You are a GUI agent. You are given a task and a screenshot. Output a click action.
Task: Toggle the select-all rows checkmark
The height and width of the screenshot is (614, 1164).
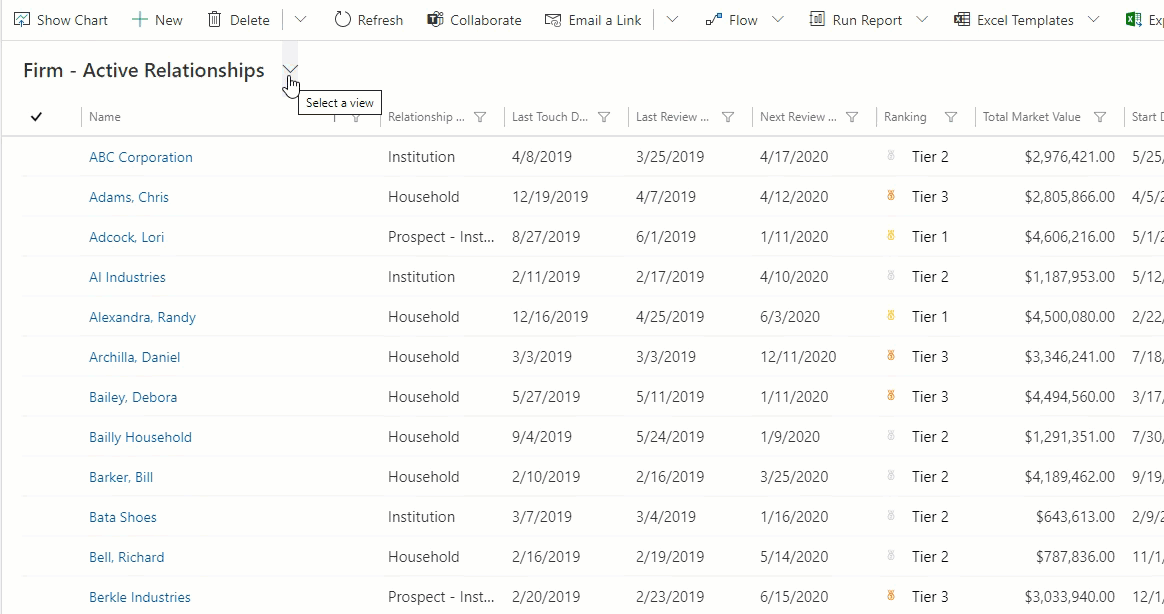coord(37,117)
